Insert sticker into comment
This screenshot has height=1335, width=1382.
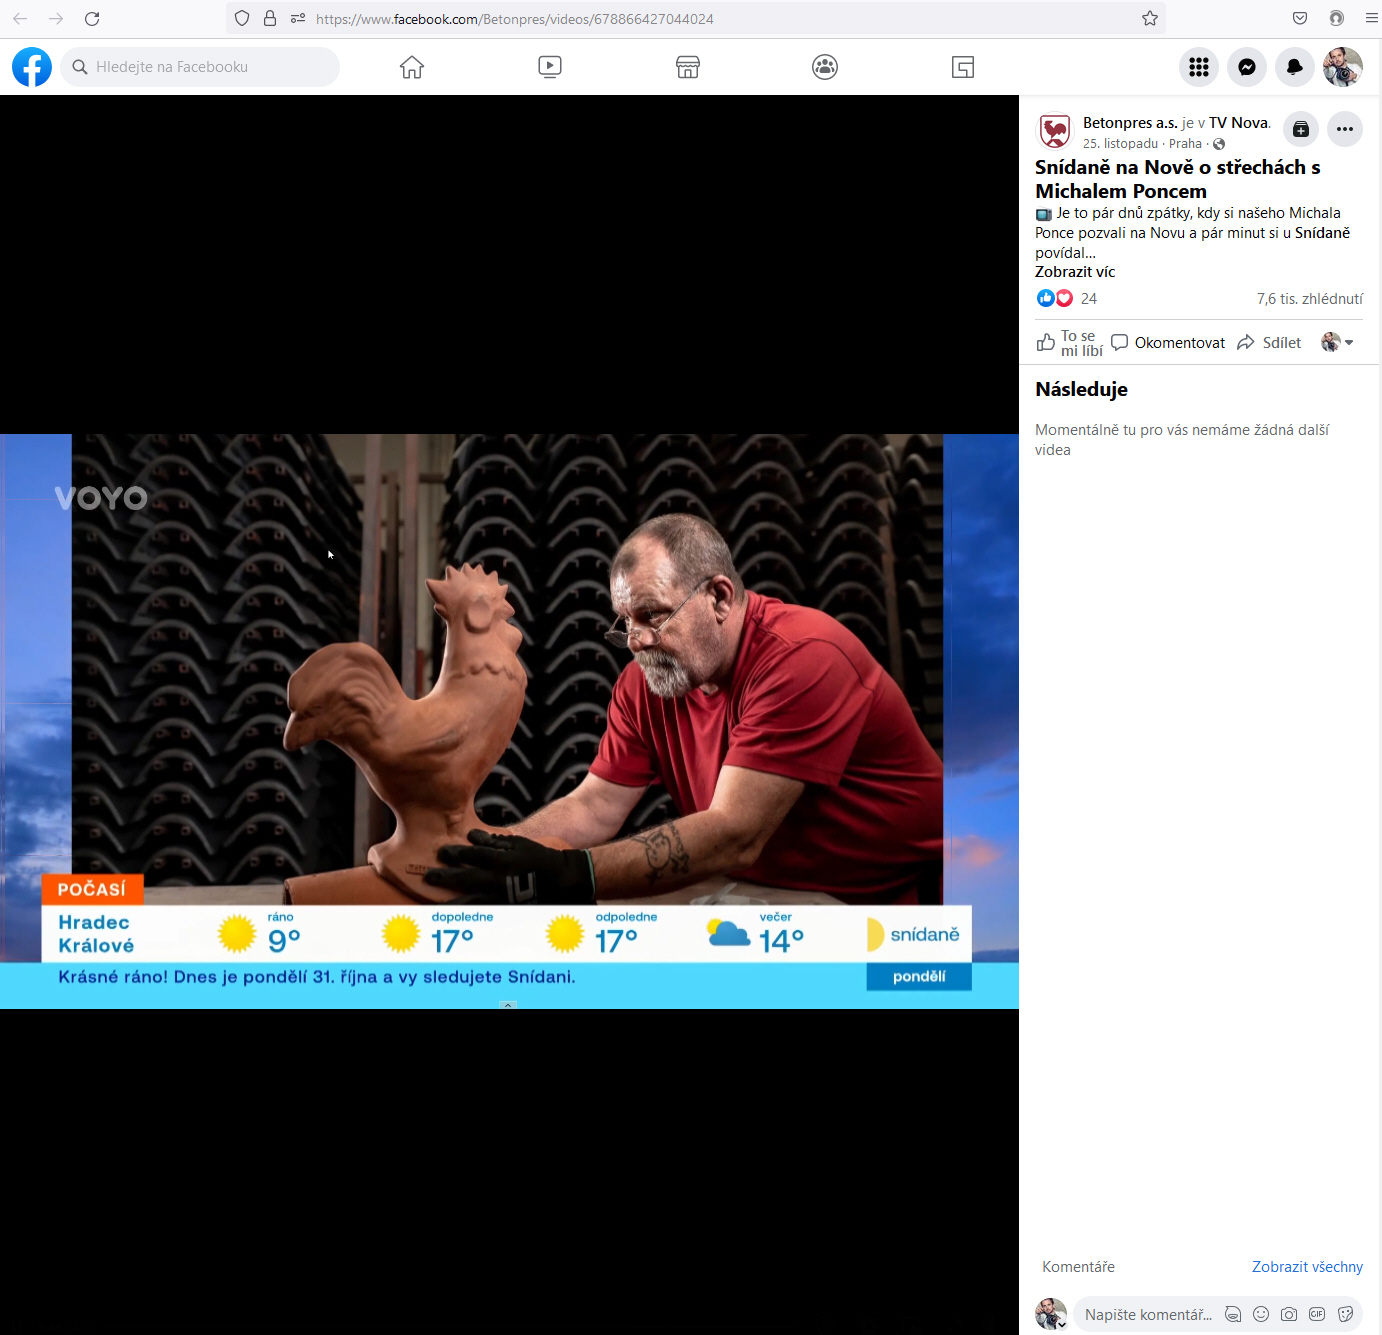point(1345,1314)
